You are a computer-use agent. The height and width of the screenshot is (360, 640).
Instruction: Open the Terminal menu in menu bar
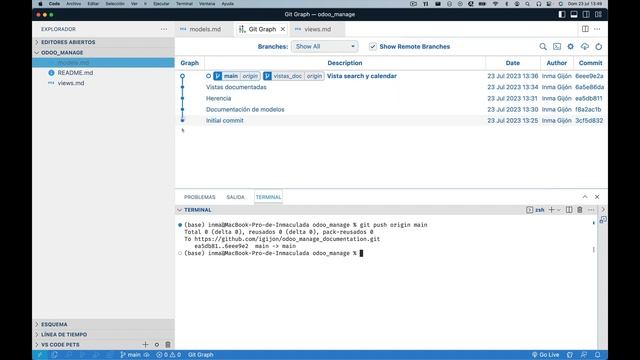pyautogui.click(x=184, y=4)
